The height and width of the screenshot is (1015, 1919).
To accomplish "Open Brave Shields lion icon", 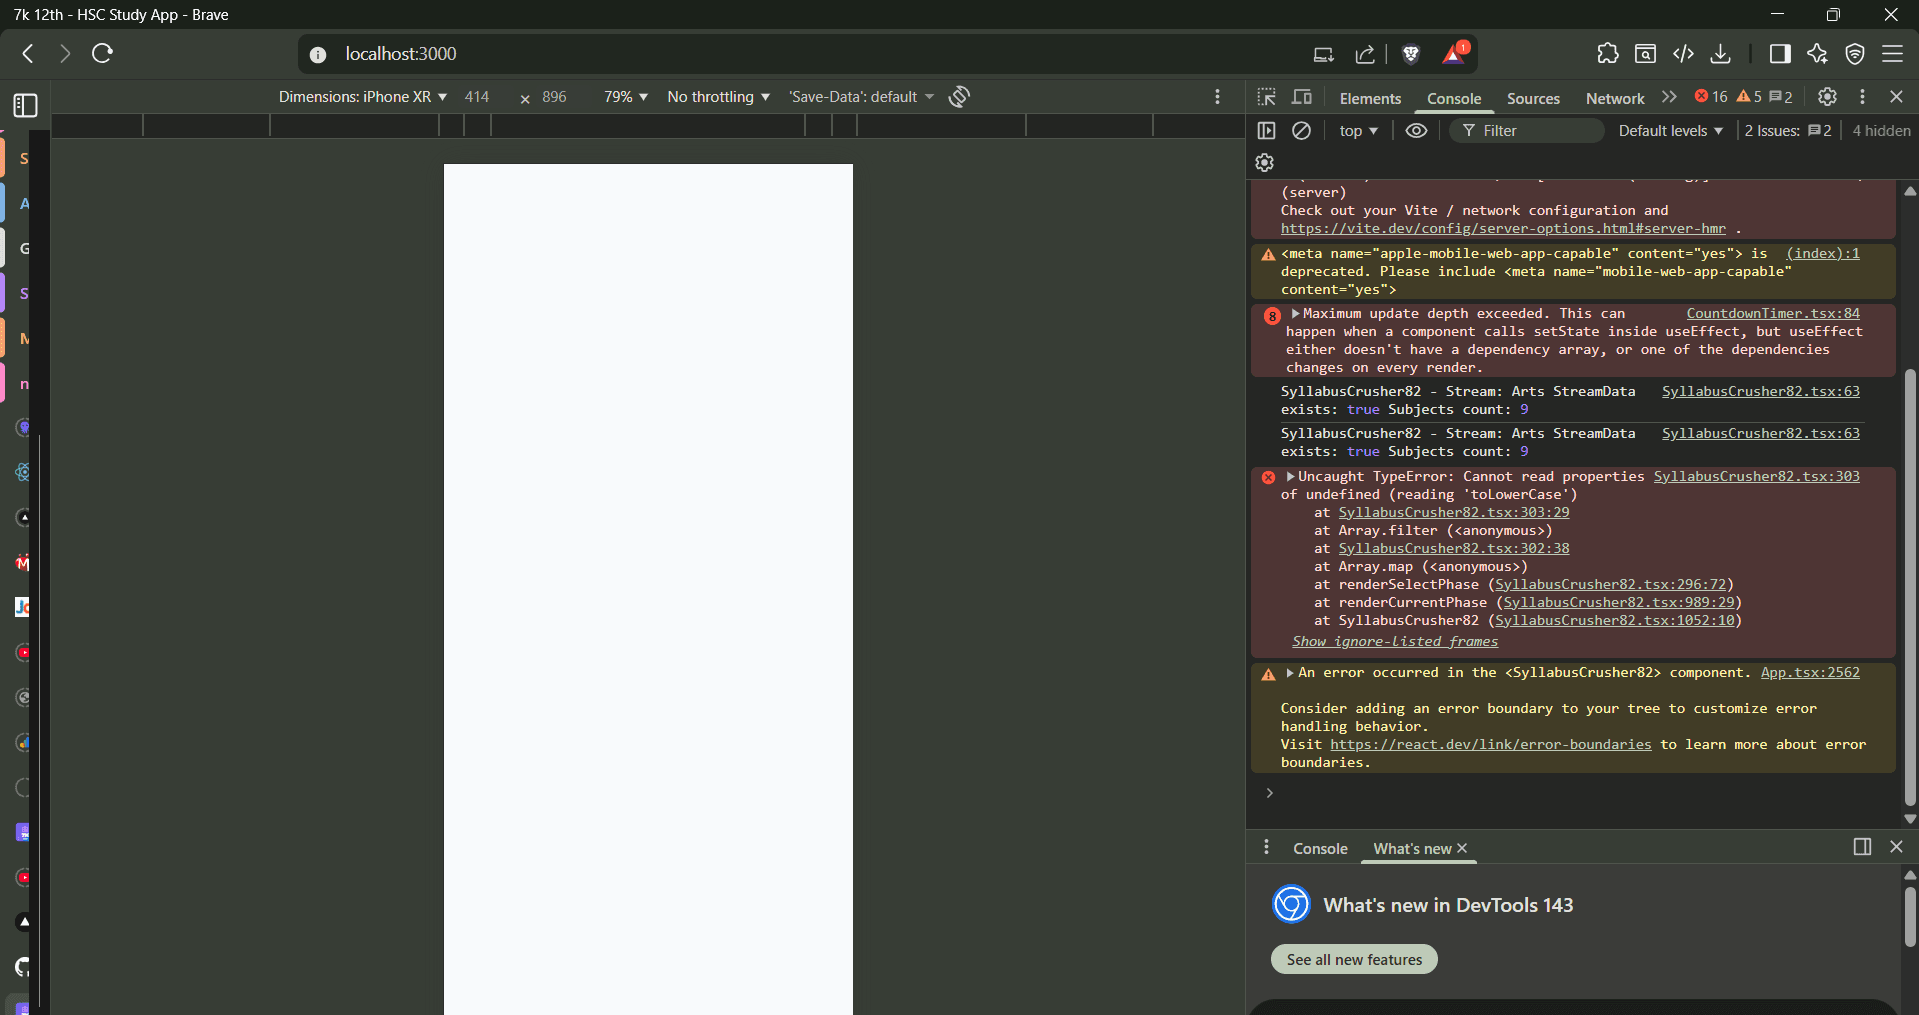I will point(1411,54).
